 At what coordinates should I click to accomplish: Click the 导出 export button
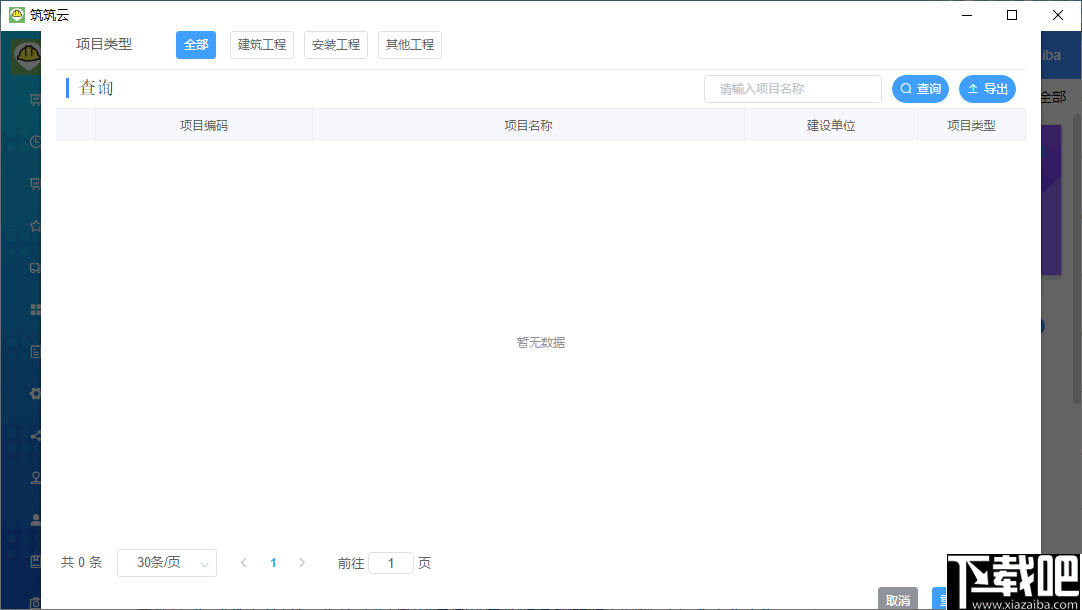pyautogui.click(x=987, y=89)
